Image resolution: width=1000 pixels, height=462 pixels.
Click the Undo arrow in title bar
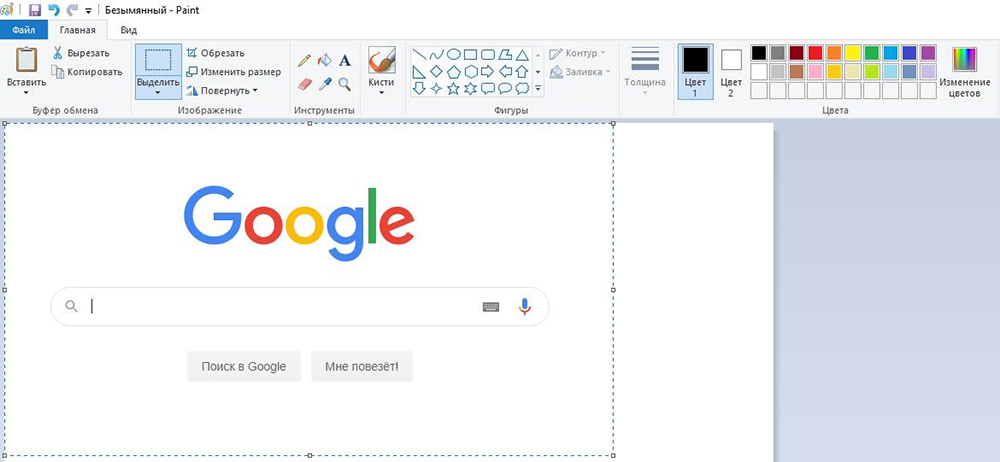[53, 10]
